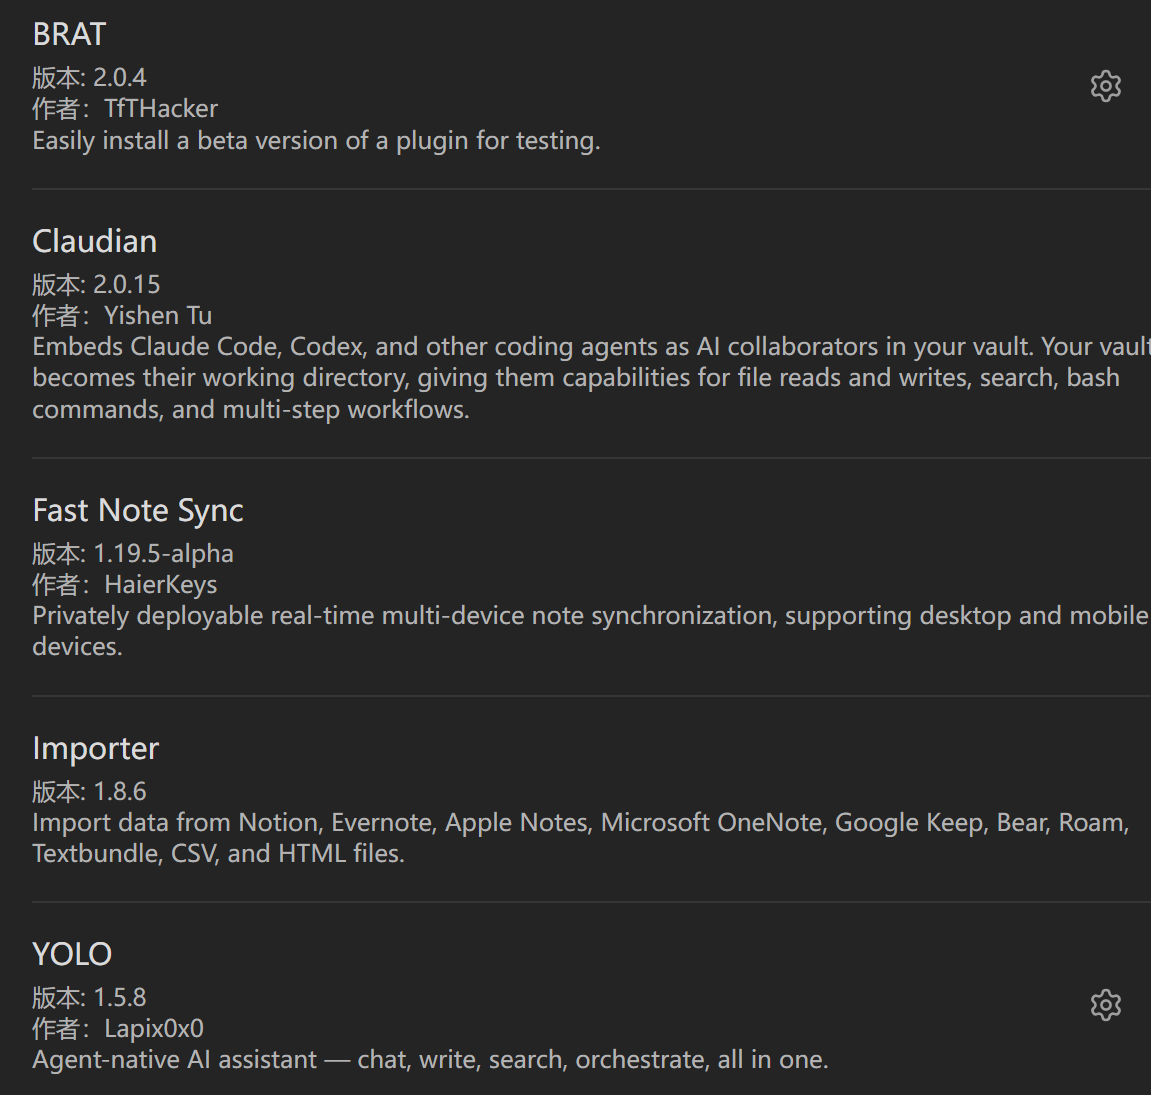
Task: Click Importer version 1.8.6 text
Action: click(90, 791)
